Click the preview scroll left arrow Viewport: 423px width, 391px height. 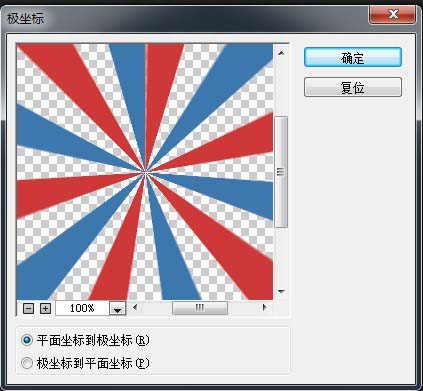click(135, 307)
